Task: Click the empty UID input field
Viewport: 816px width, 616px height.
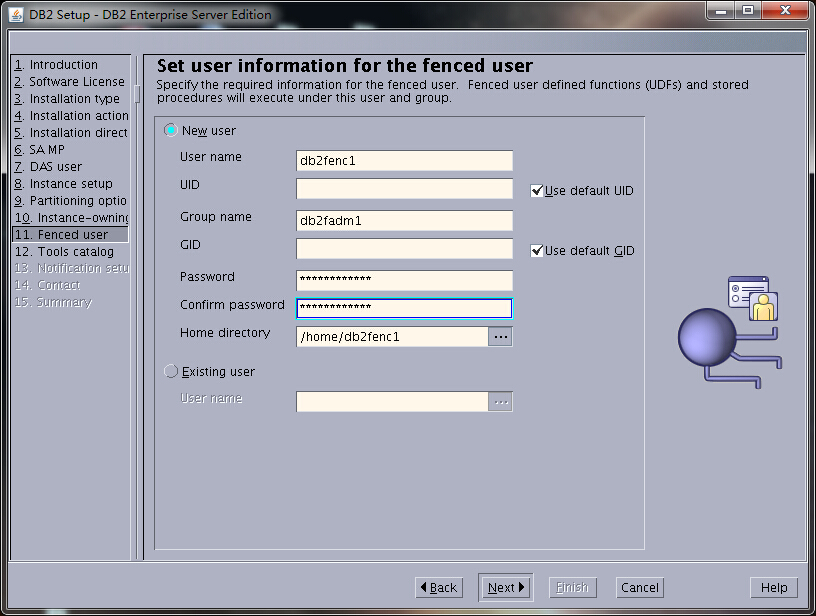Action: pyautogui.click(x=404, y=189)
